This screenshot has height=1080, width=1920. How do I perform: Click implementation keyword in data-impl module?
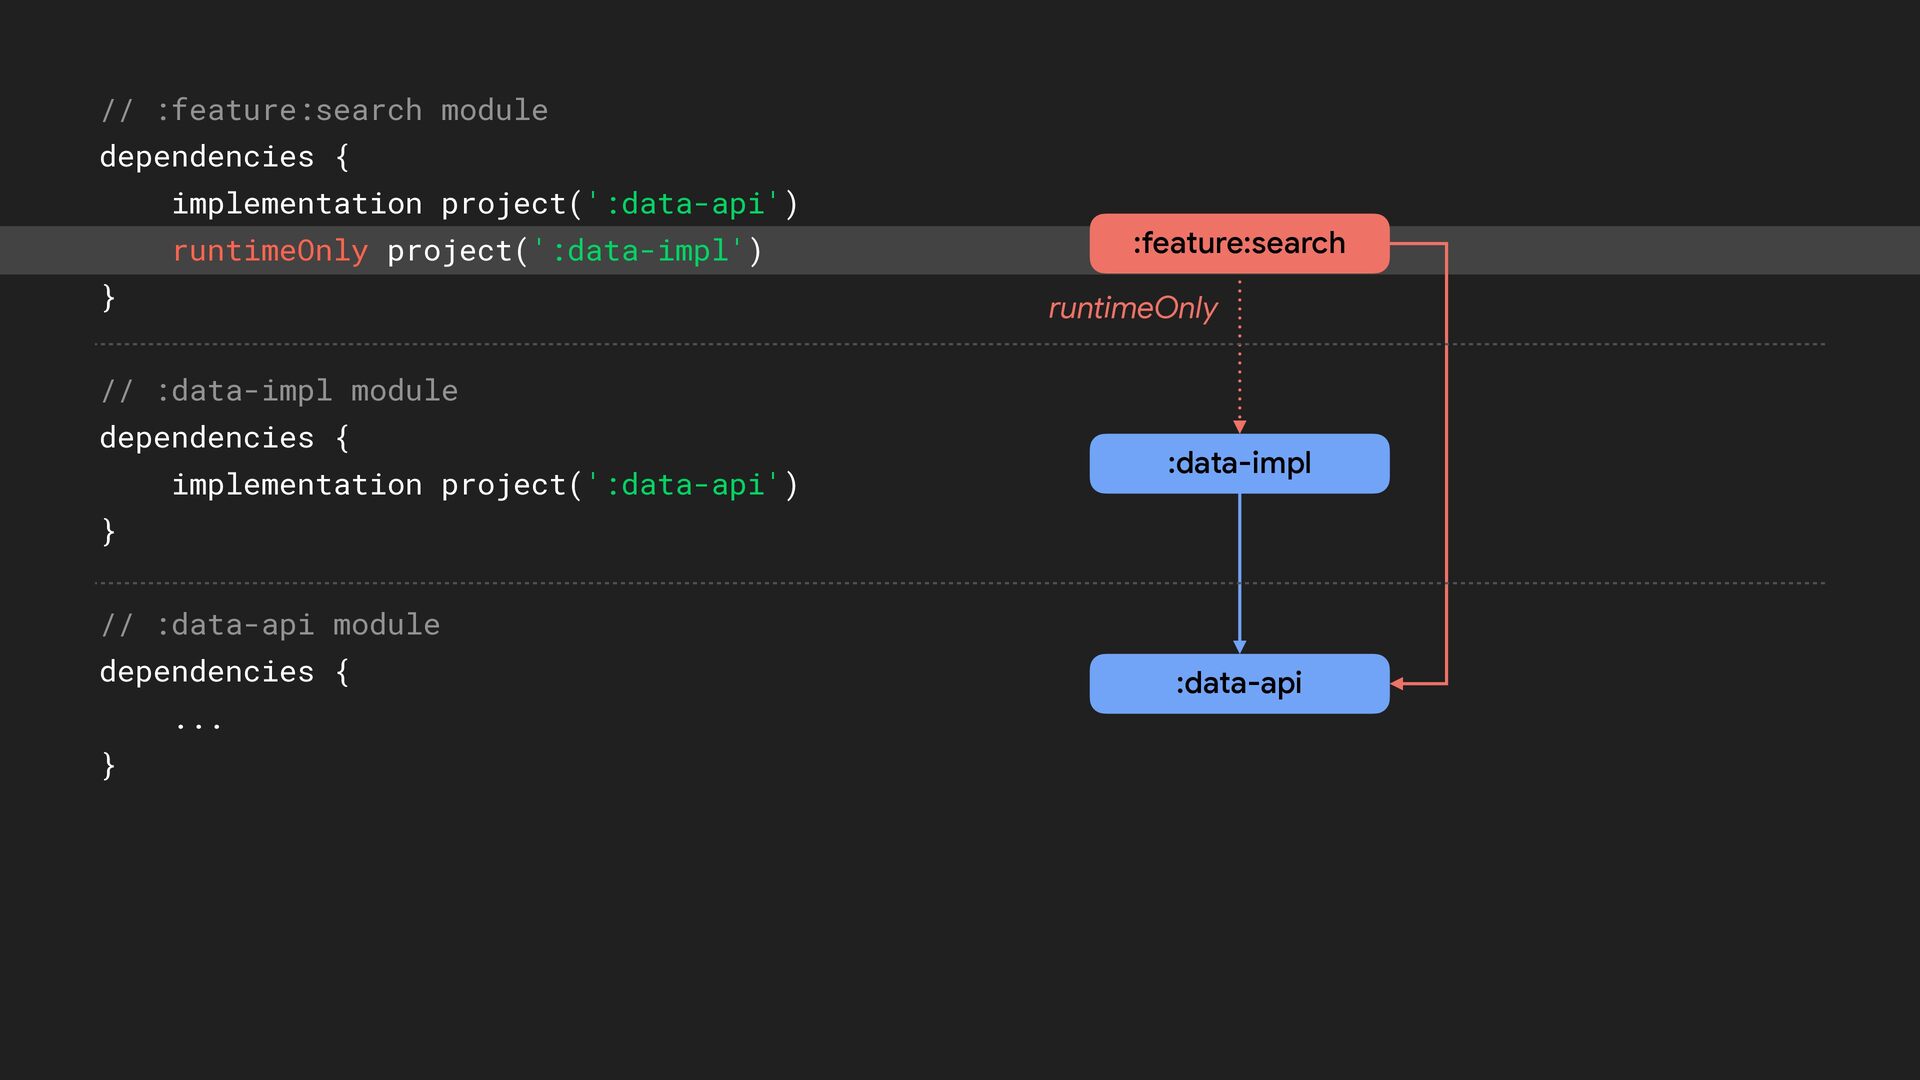click(x=297, y=485)
